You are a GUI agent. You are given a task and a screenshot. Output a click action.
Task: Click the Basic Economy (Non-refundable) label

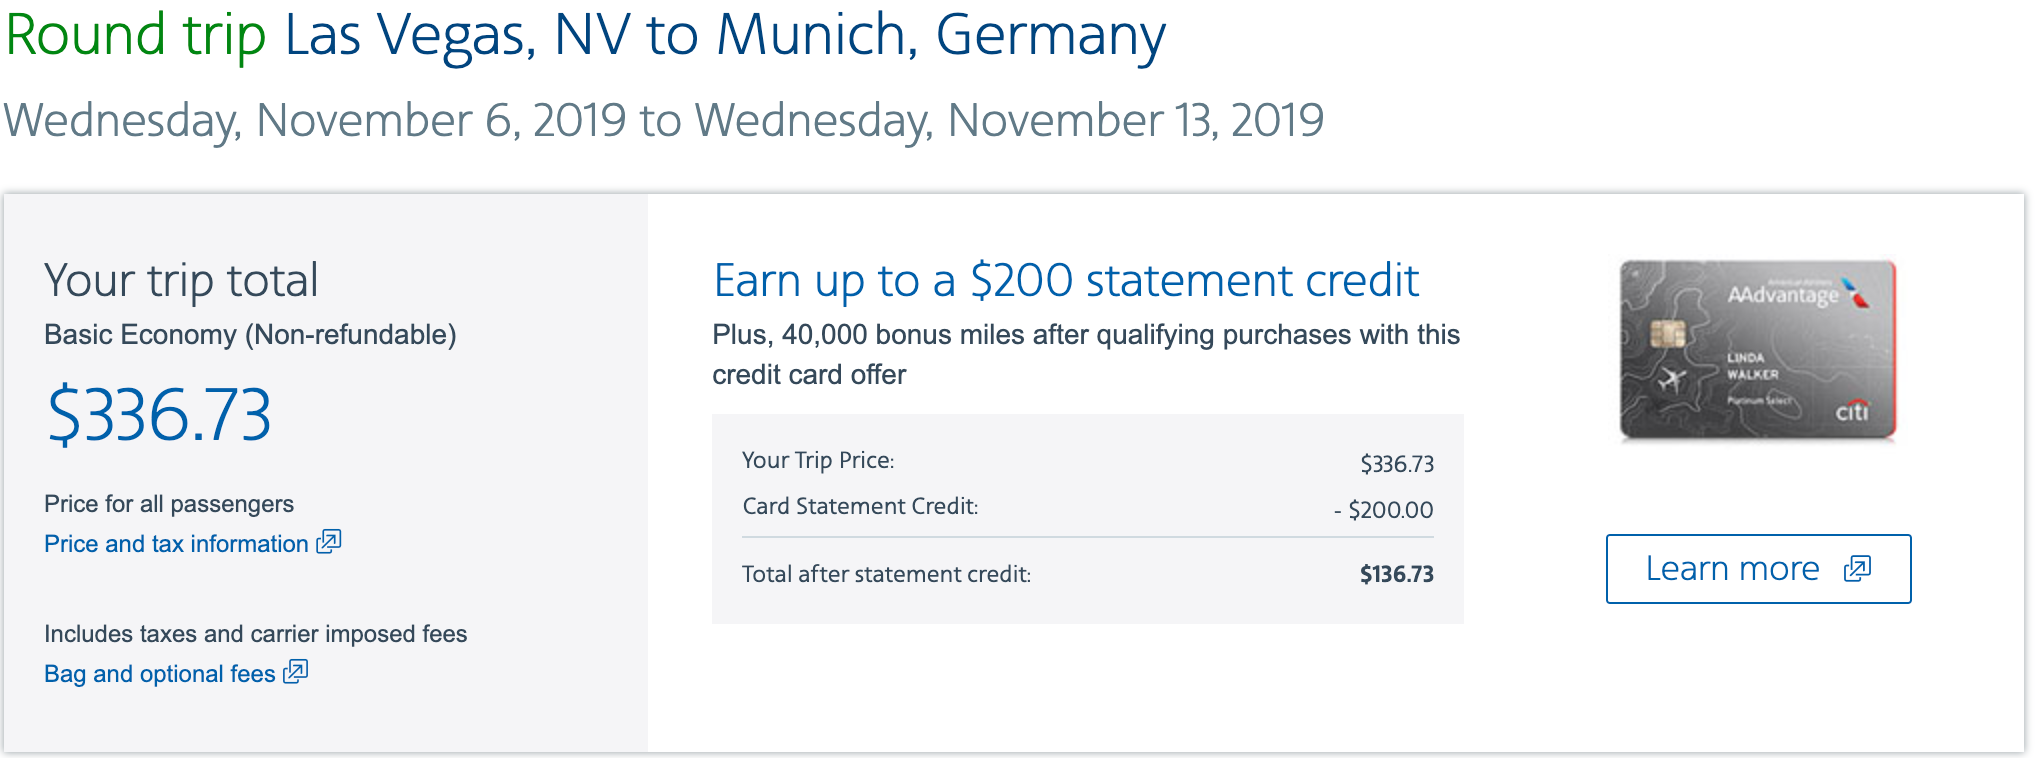(250, 335)
